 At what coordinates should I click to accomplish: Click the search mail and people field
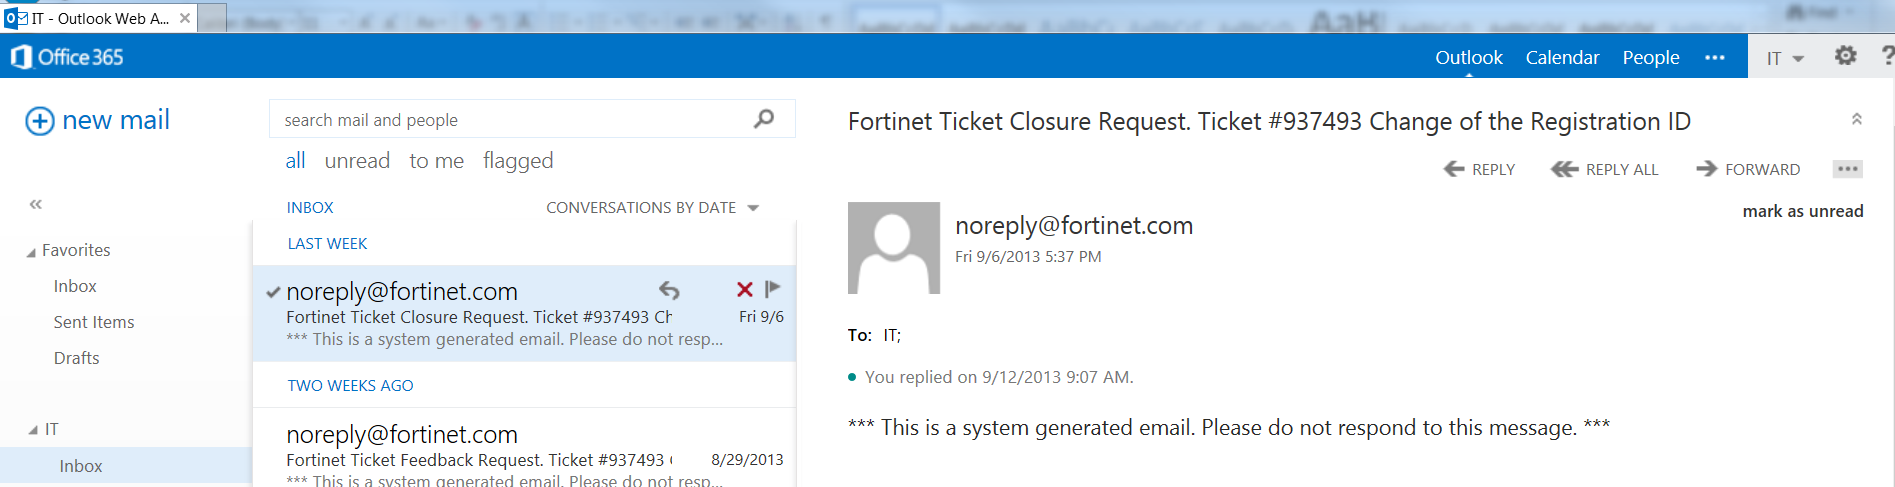click(510, 120)
